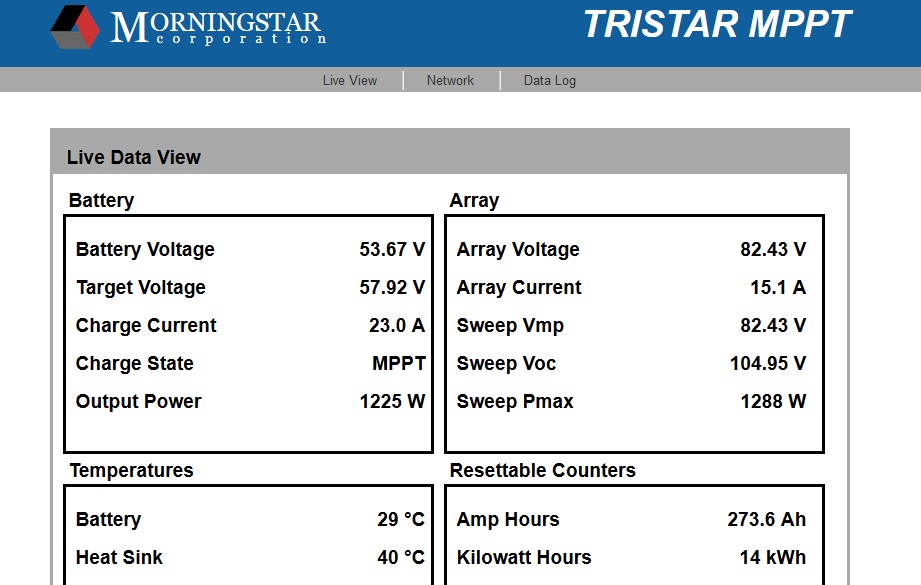Select the 273.6 Ah amp hours value
921x585 pixels.
(767, 519)
